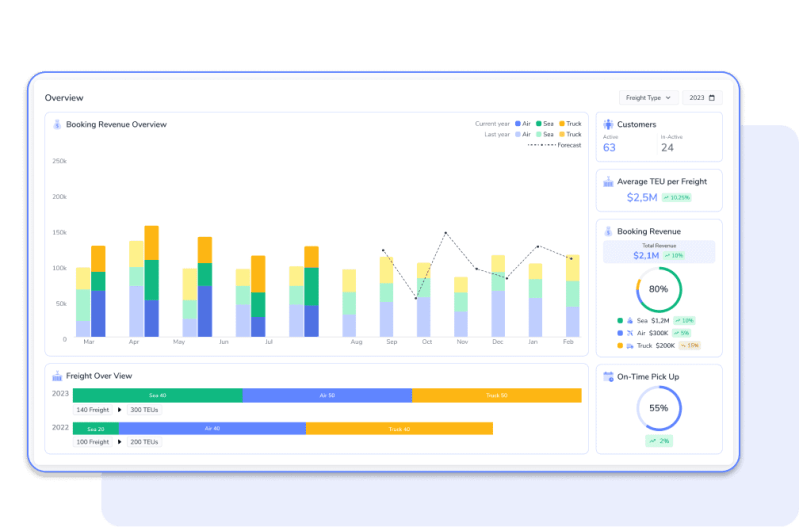Click the Average TEU per Freight icon
The height and width of the screenshot is (527, 799).
(x=608, y=181)
